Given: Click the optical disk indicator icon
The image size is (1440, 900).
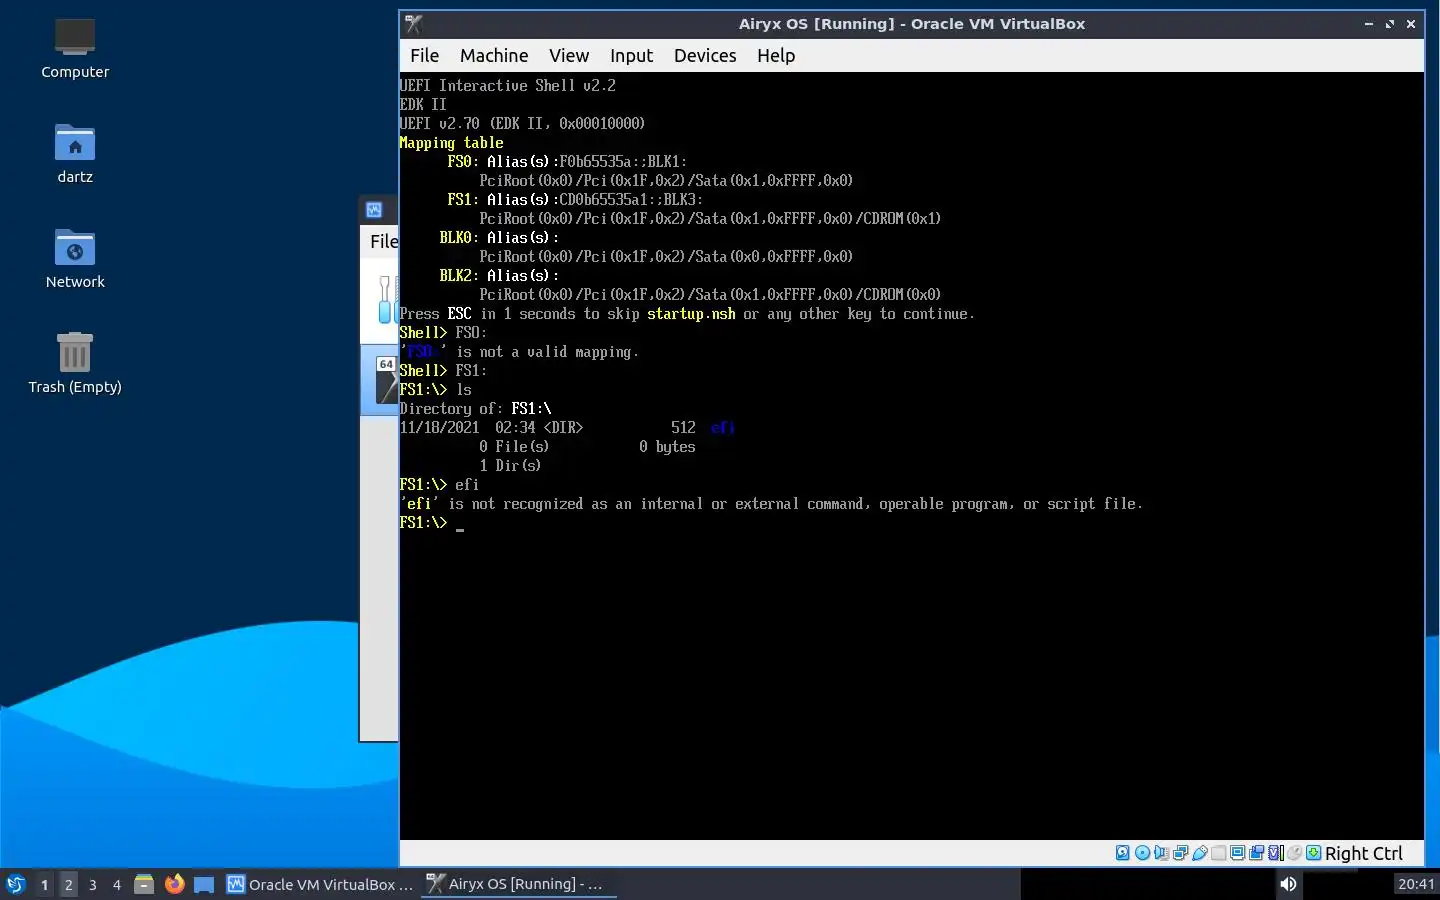Looking at the screenshot, I should [x=1142, y=853].
